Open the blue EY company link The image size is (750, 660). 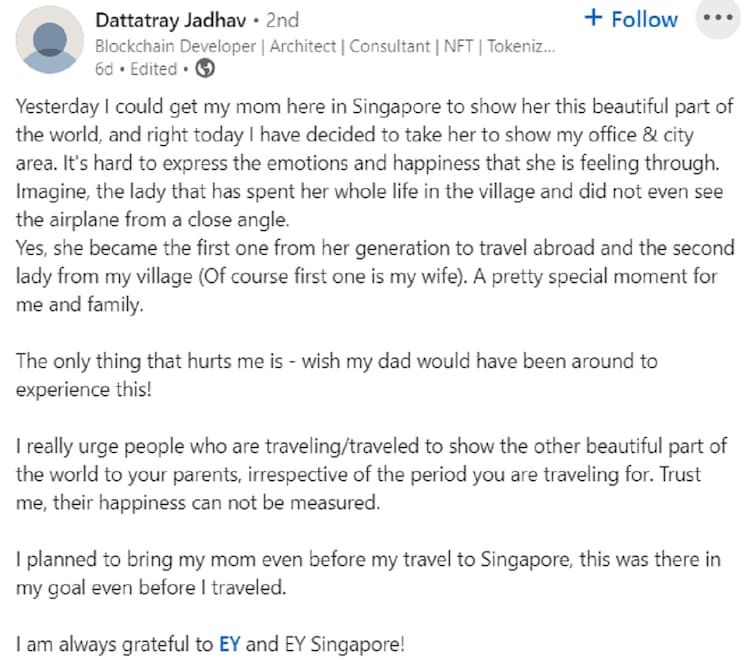pyautogui.click(x=229, y=644)
